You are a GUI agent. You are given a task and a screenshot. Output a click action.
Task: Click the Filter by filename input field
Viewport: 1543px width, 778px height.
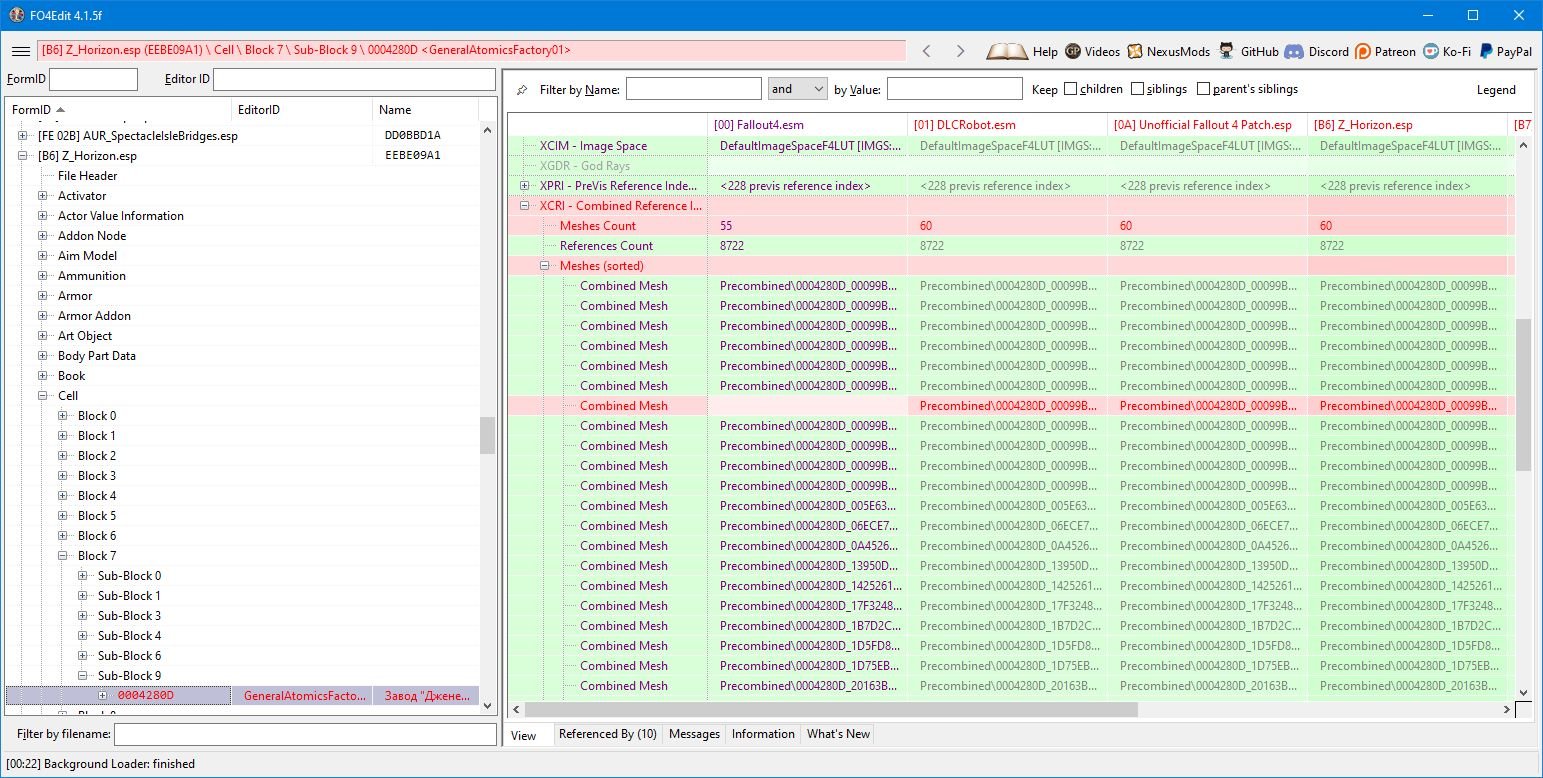305,735
